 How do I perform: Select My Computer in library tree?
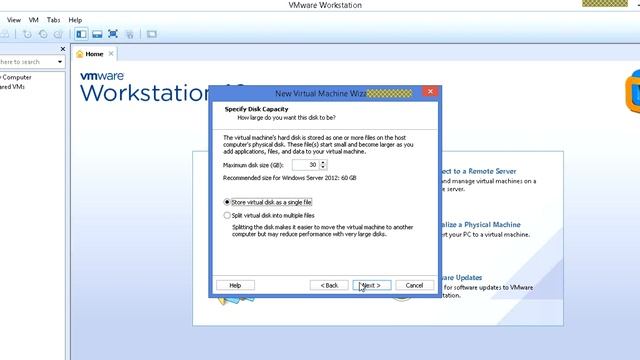[x=16, y=77]
